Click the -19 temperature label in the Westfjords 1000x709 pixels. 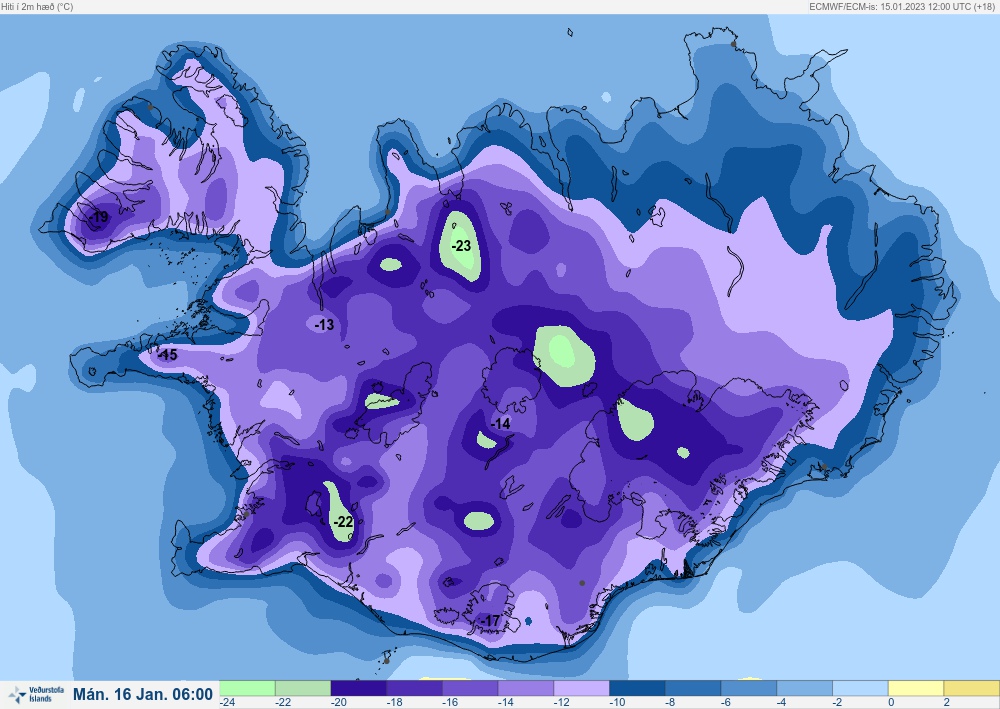click(x=99, y=217)
